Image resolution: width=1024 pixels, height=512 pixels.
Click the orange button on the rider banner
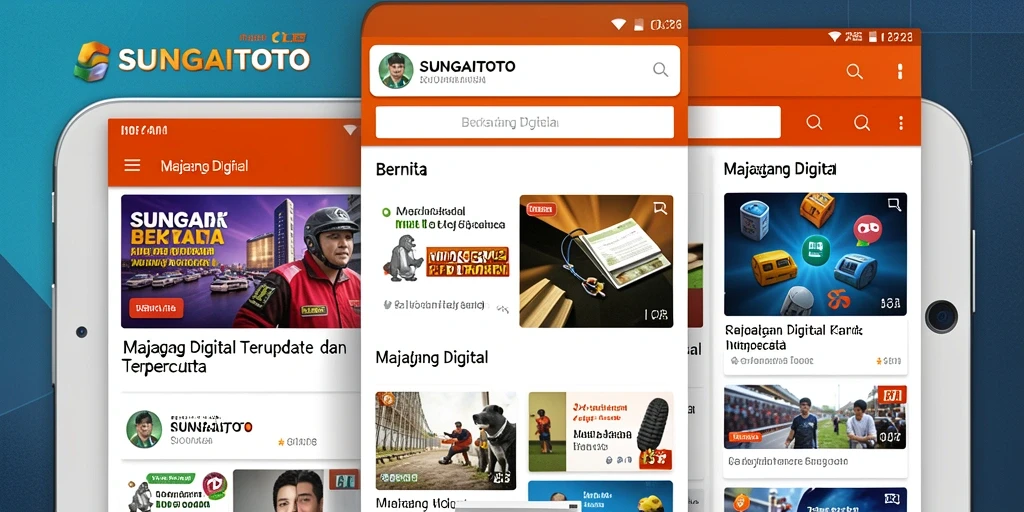(x=156, y=308)
